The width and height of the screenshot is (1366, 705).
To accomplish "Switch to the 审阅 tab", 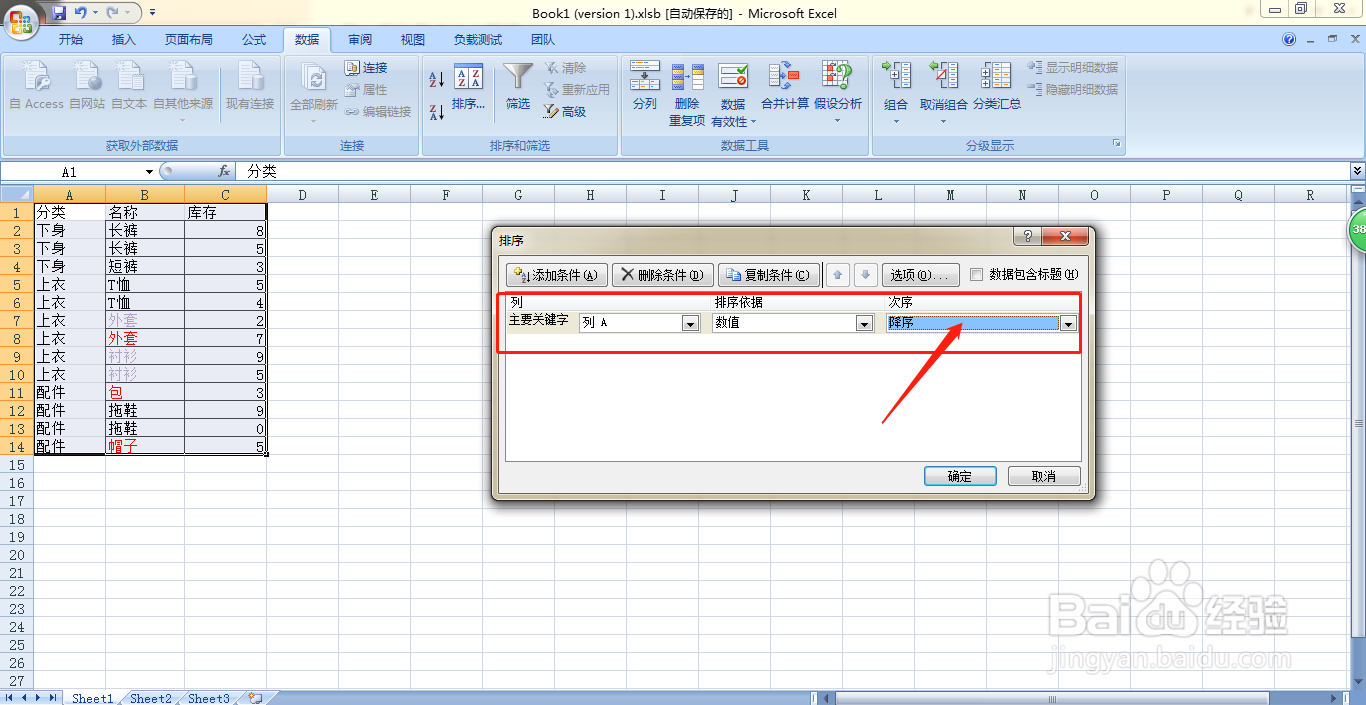I will (x=360, y=40).
